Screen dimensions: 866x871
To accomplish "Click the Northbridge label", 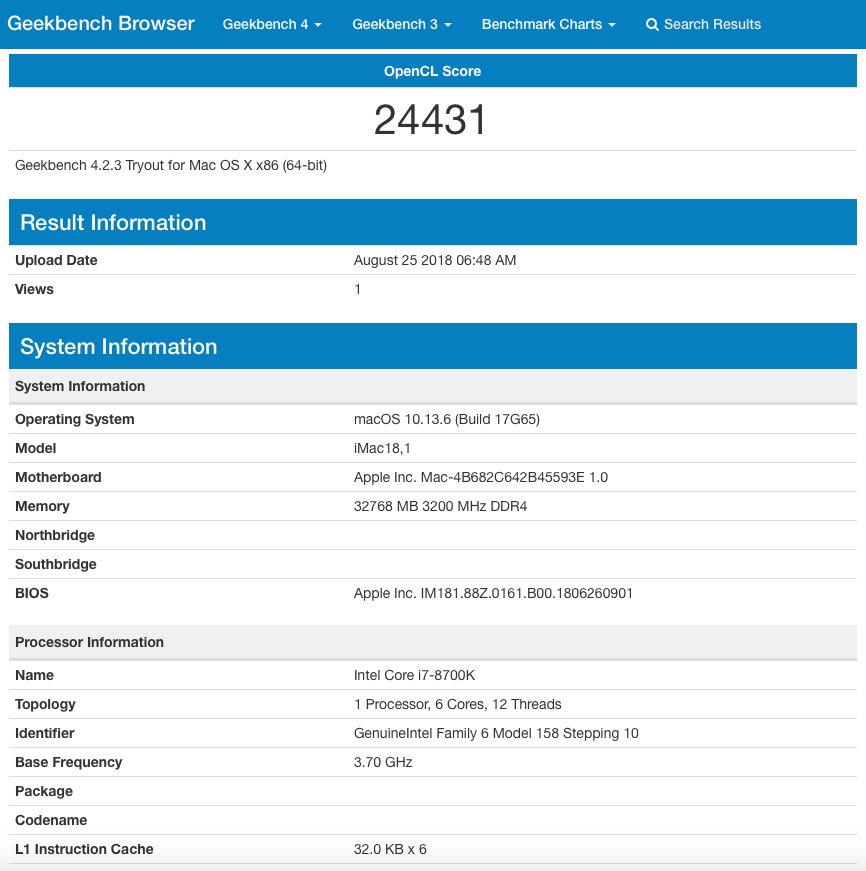I will pos(55,535).
